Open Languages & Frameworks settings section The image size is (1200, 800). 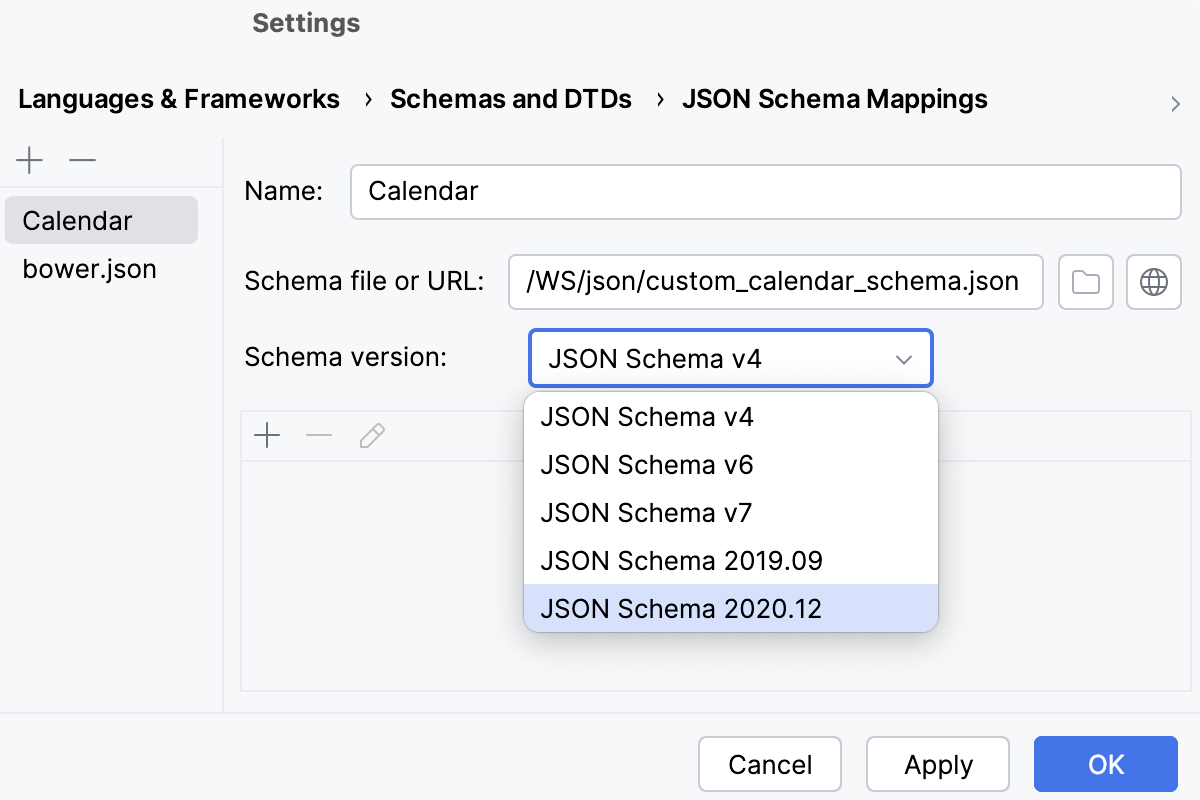tap(178, 99)
